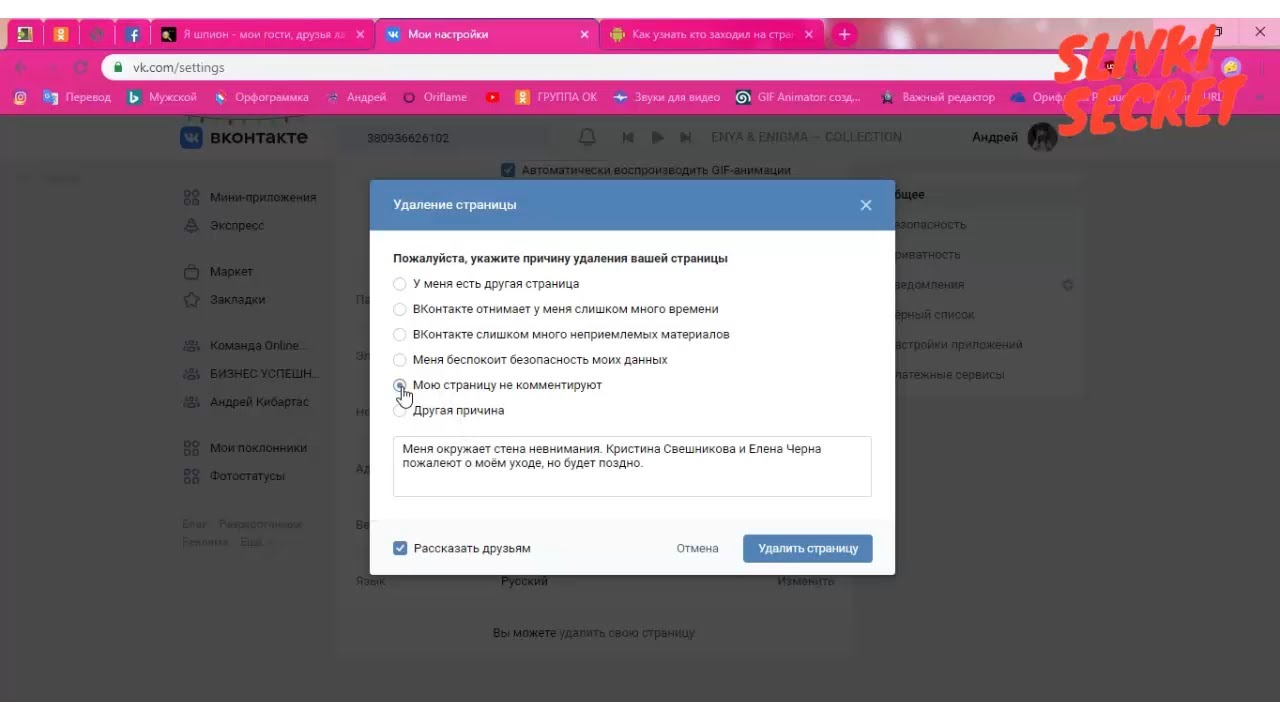Open the Блог footer link

(x=195, y=524)
